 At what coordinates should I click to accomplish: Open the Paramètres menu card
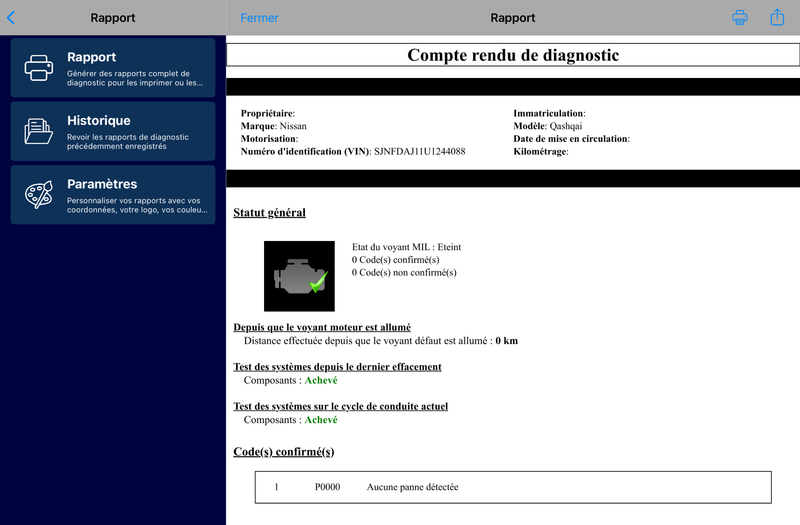click(113, 194)
